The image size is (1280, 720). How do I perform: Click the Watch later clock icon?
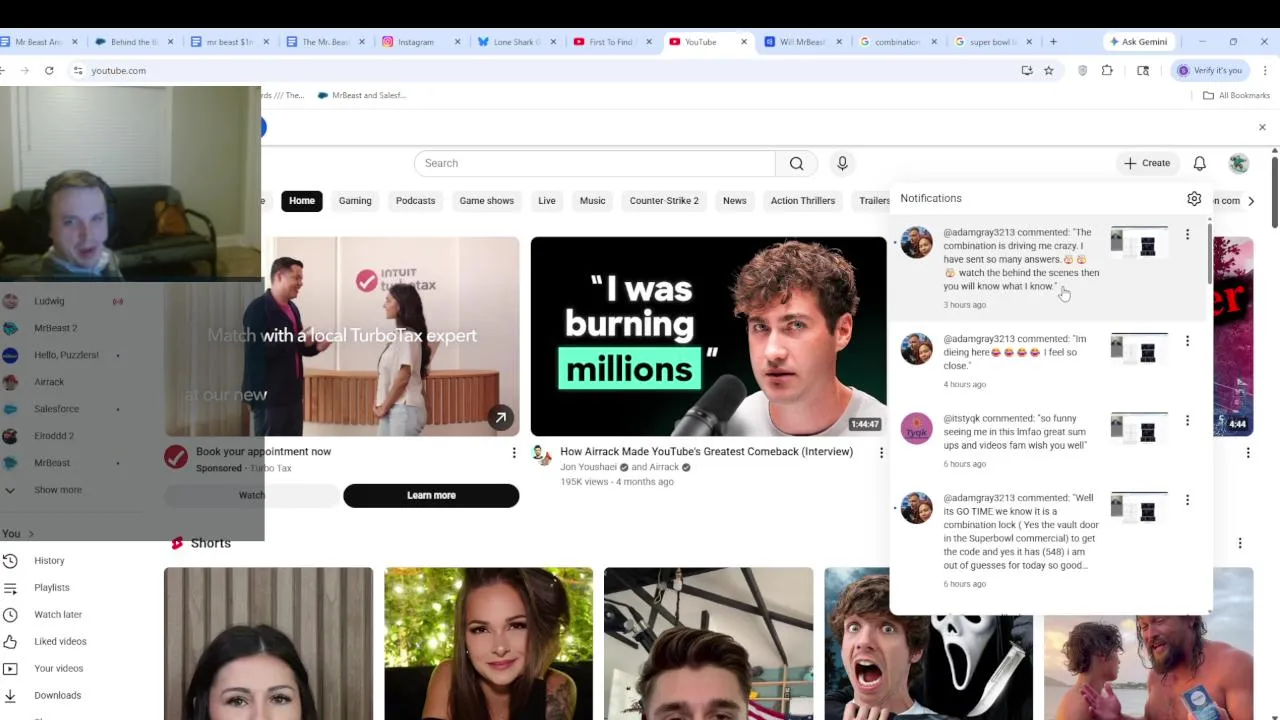pos(10,615)
